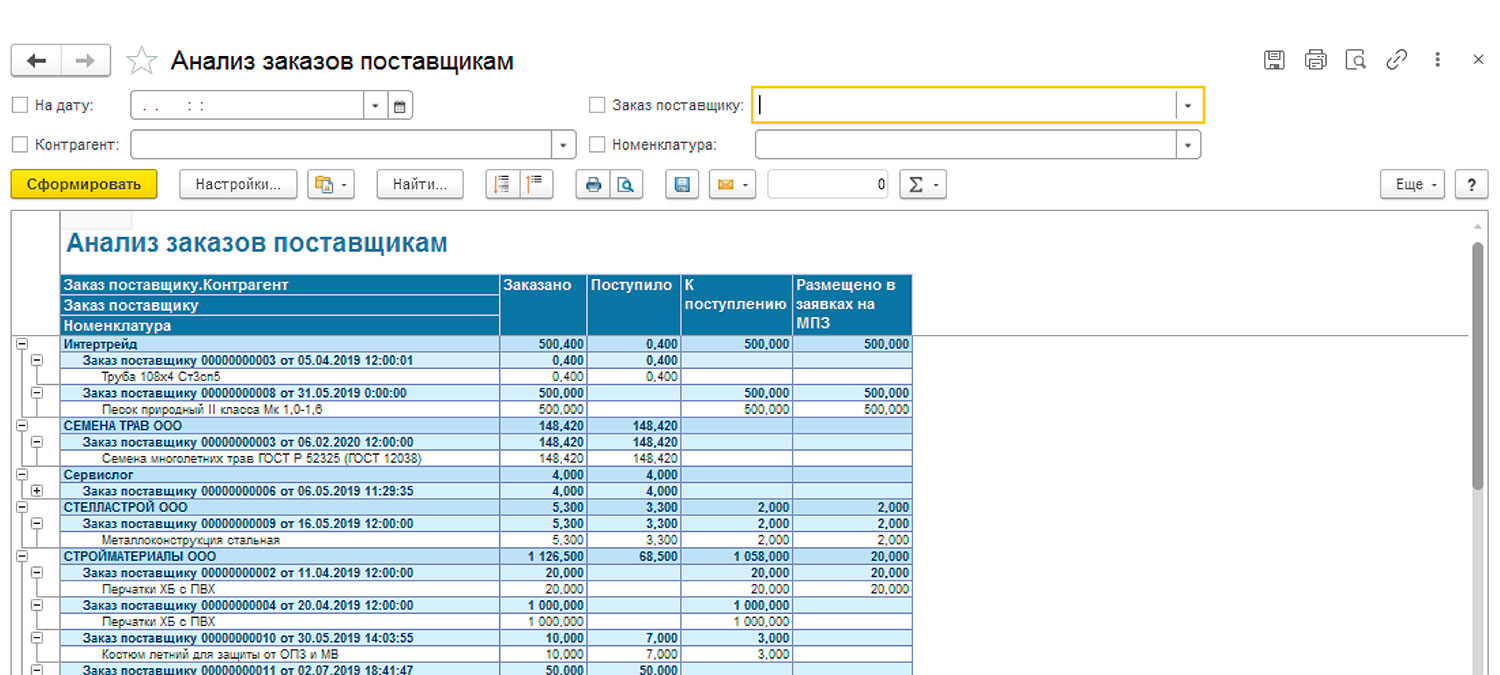
Task: Enable the 'На дату' checkbox
Action: tap(19, 105)
